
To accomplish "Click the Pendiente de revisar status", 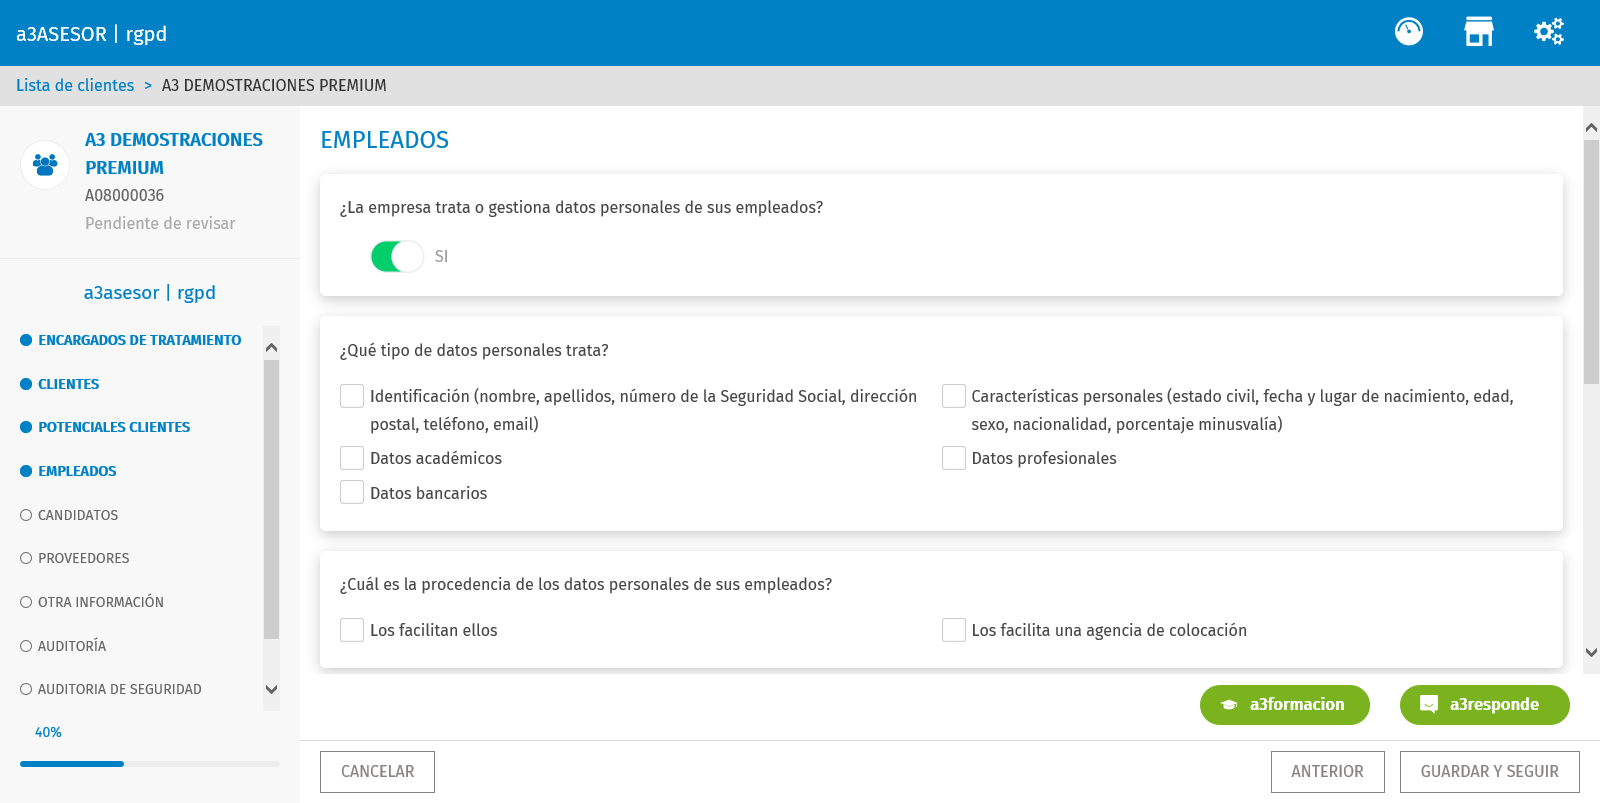I will pyautogui.click(x=160, y=223).
